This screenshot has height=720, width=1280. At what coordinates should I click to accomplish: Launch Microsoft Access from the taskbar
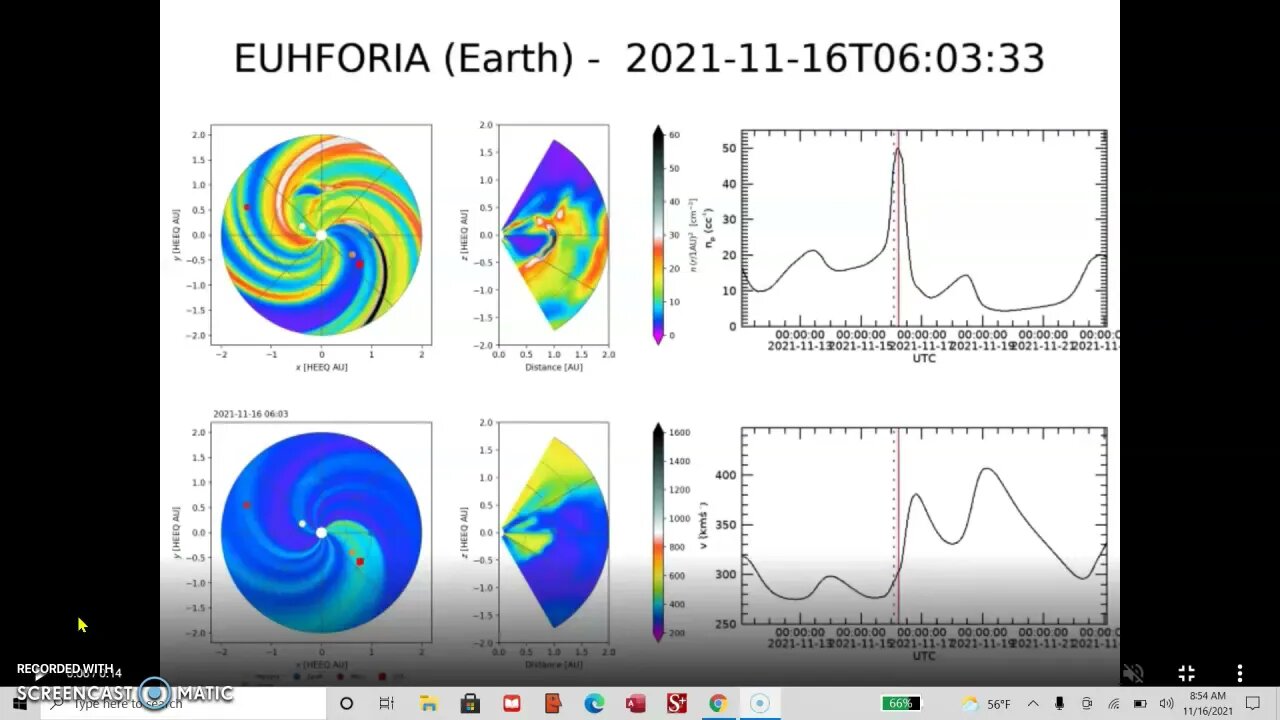(x=635, y=704)
